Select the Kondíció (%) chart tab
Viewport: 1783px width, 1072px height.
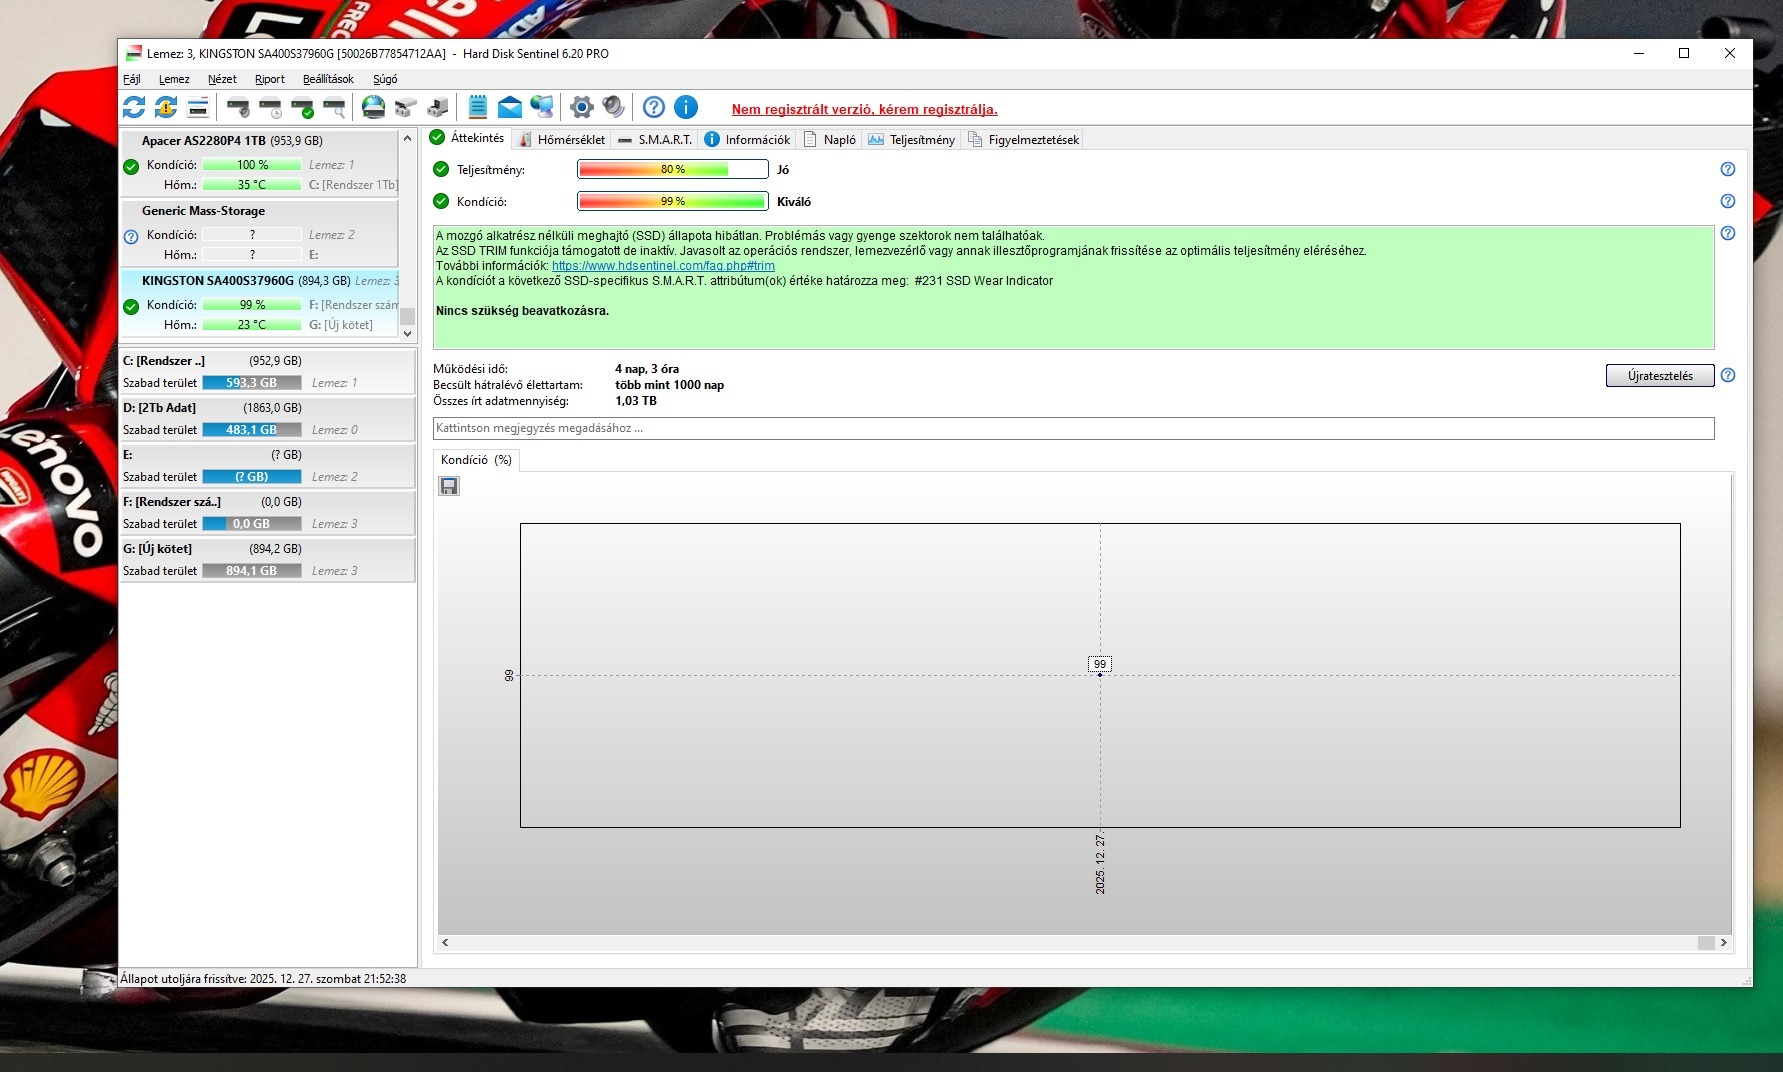(x=476, y=460)
